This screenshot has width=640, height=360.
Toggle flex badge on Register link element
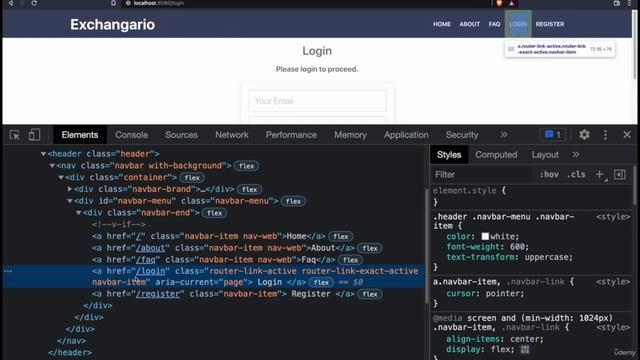[x=370, y=294]
